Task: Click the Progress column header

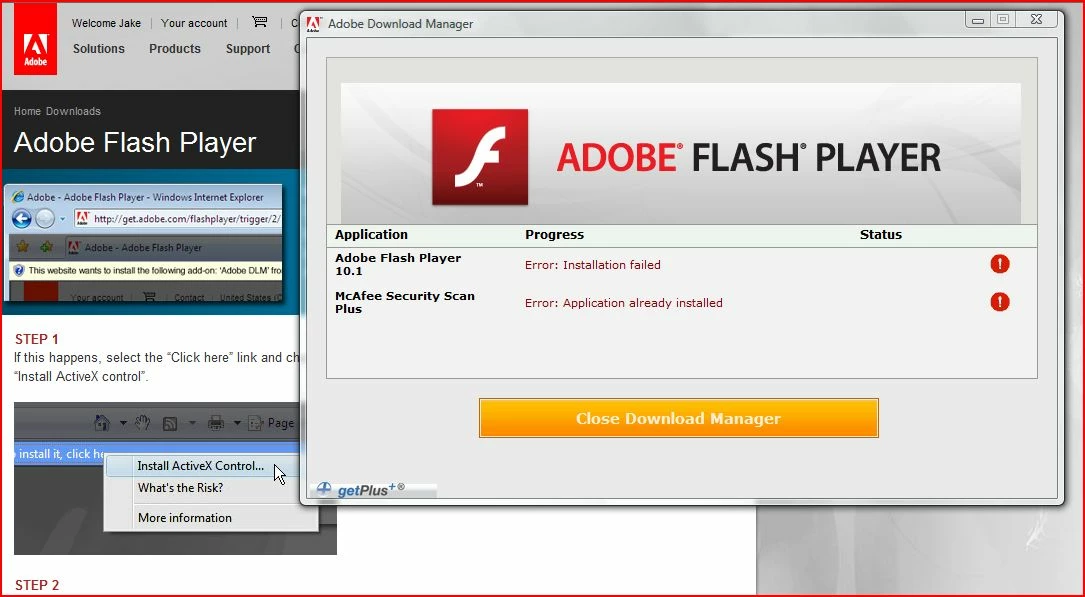Action: tap(554, 235)
